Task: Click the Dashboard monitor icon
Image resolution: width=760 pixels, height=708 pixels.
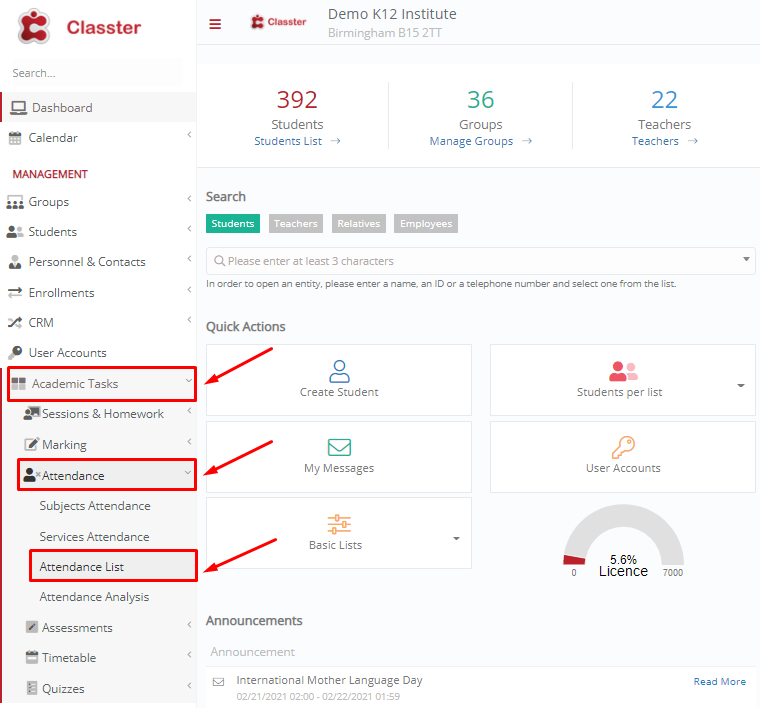Action: (18, 108)
